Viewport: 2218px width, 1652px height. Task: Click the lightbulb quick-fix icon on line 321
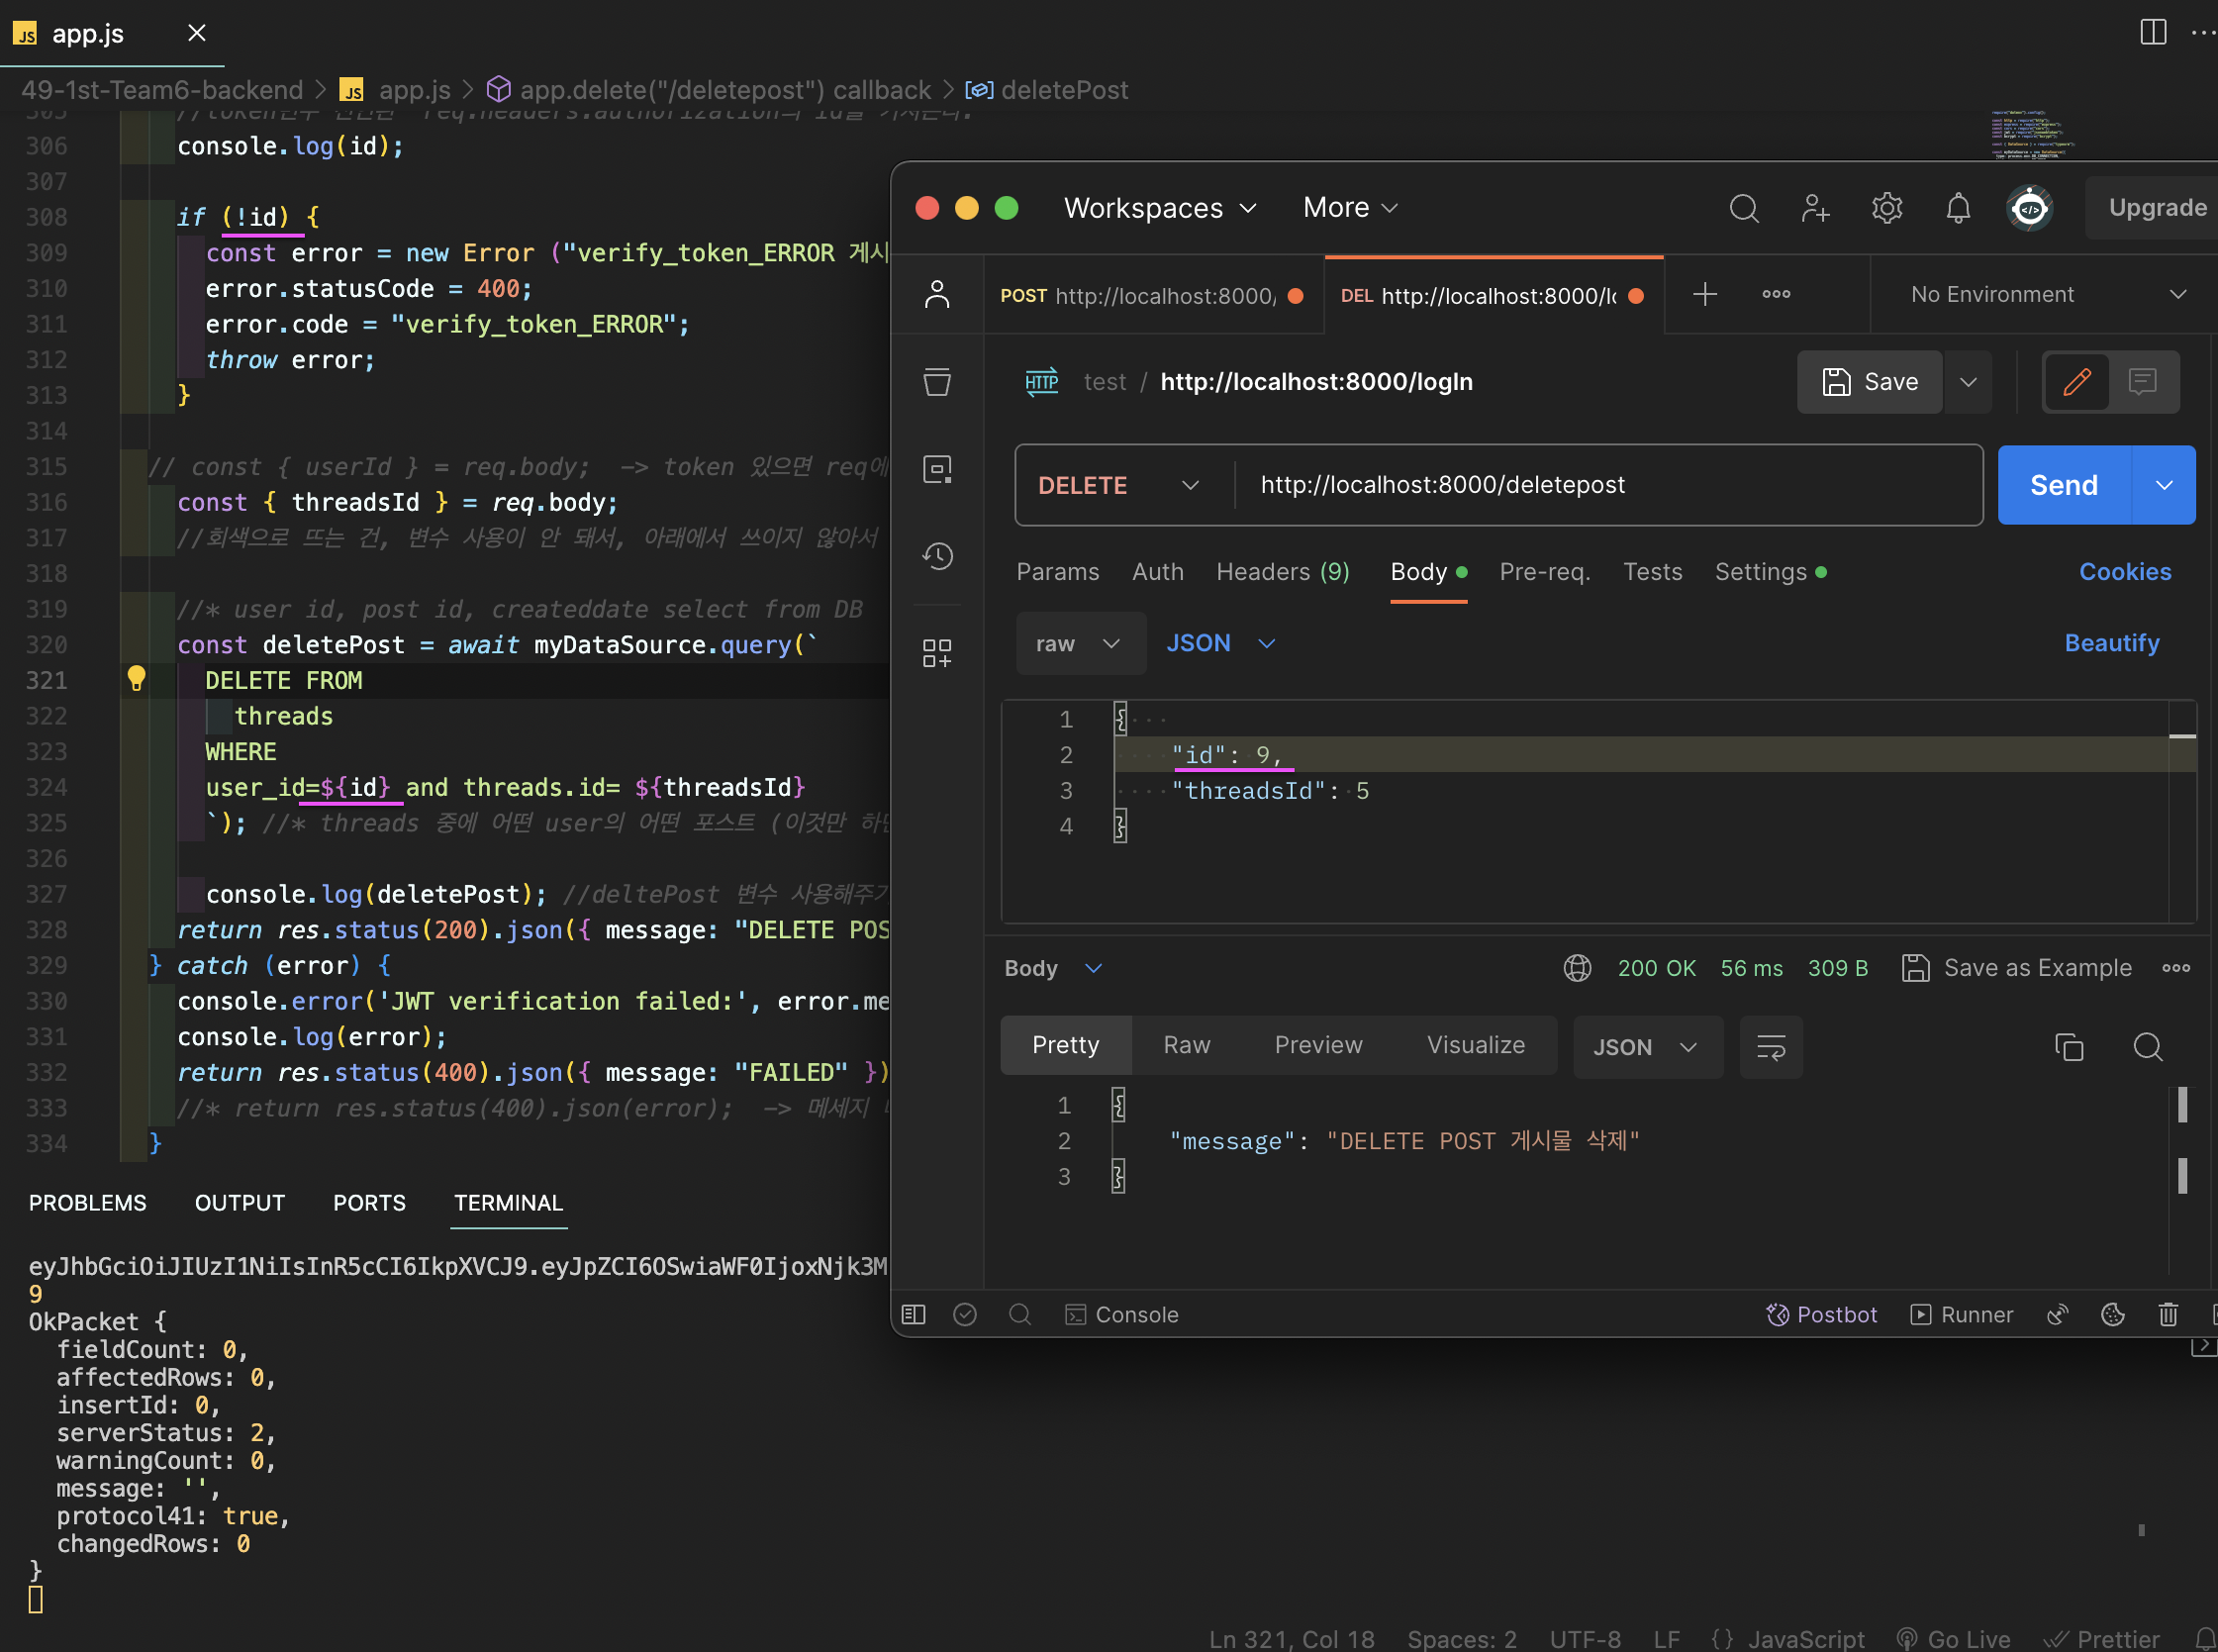pos(136,679)
